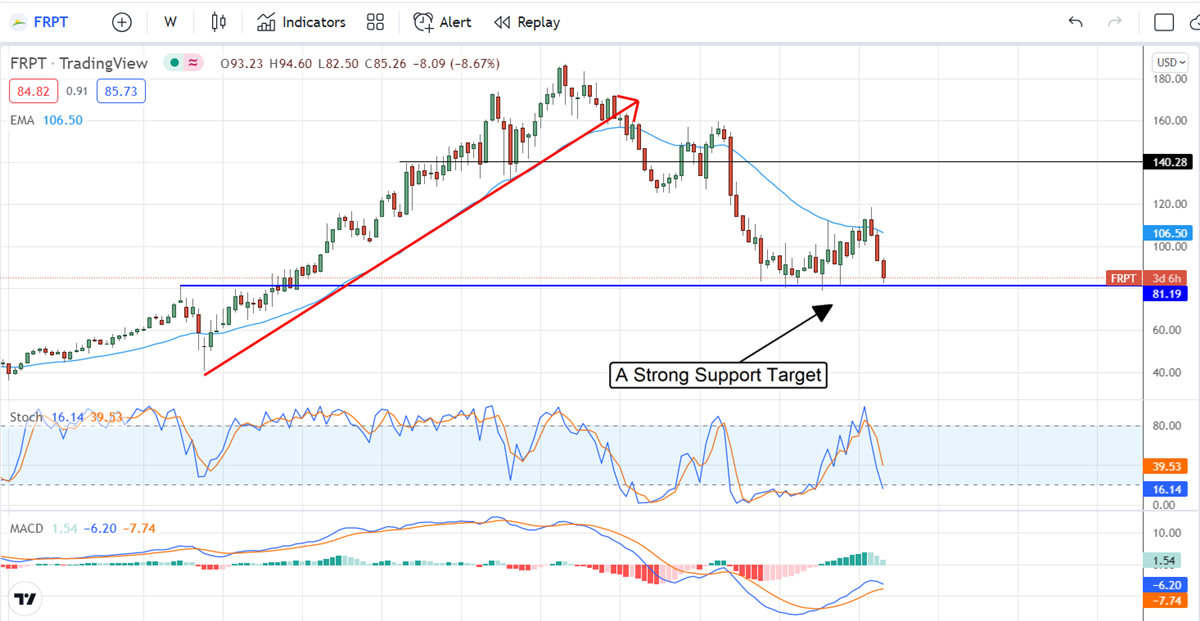Open the Indicators menu
The width and height of the screenshot is (1200, 621).
(x=301, y=22)
